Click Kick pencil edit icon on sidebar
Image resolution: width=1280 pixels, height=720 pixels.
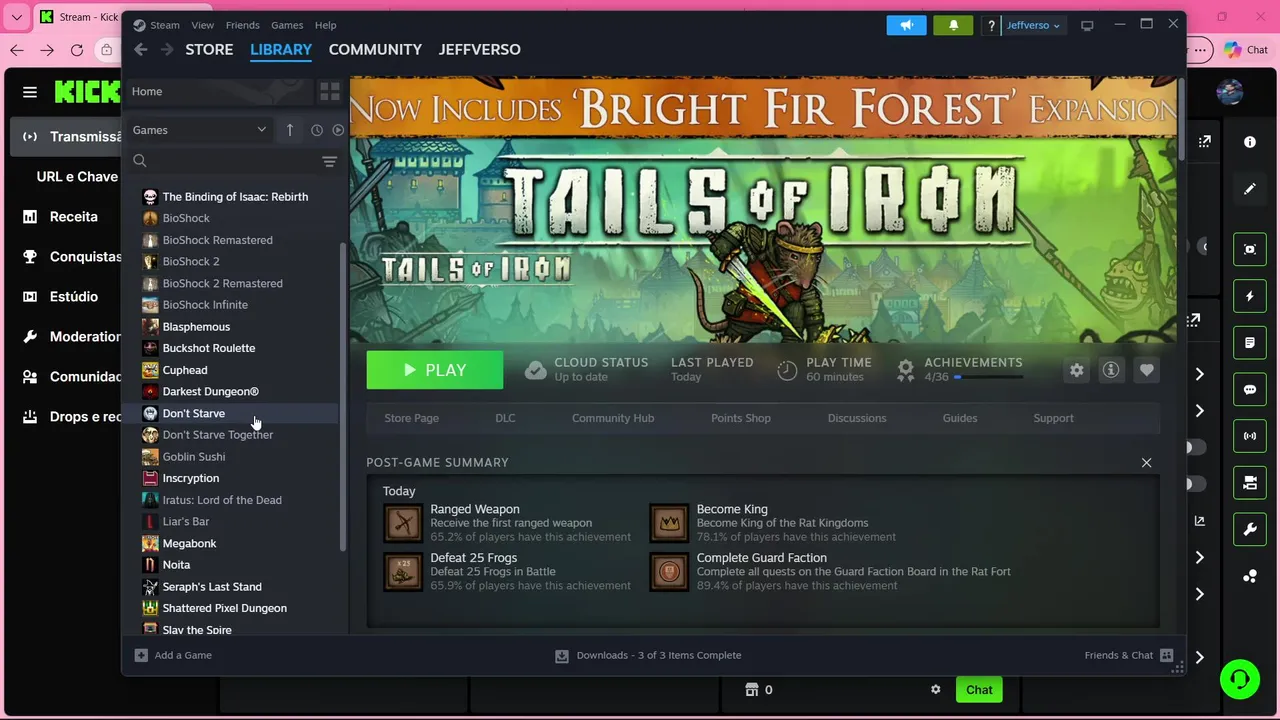[x=1249, y=189]
